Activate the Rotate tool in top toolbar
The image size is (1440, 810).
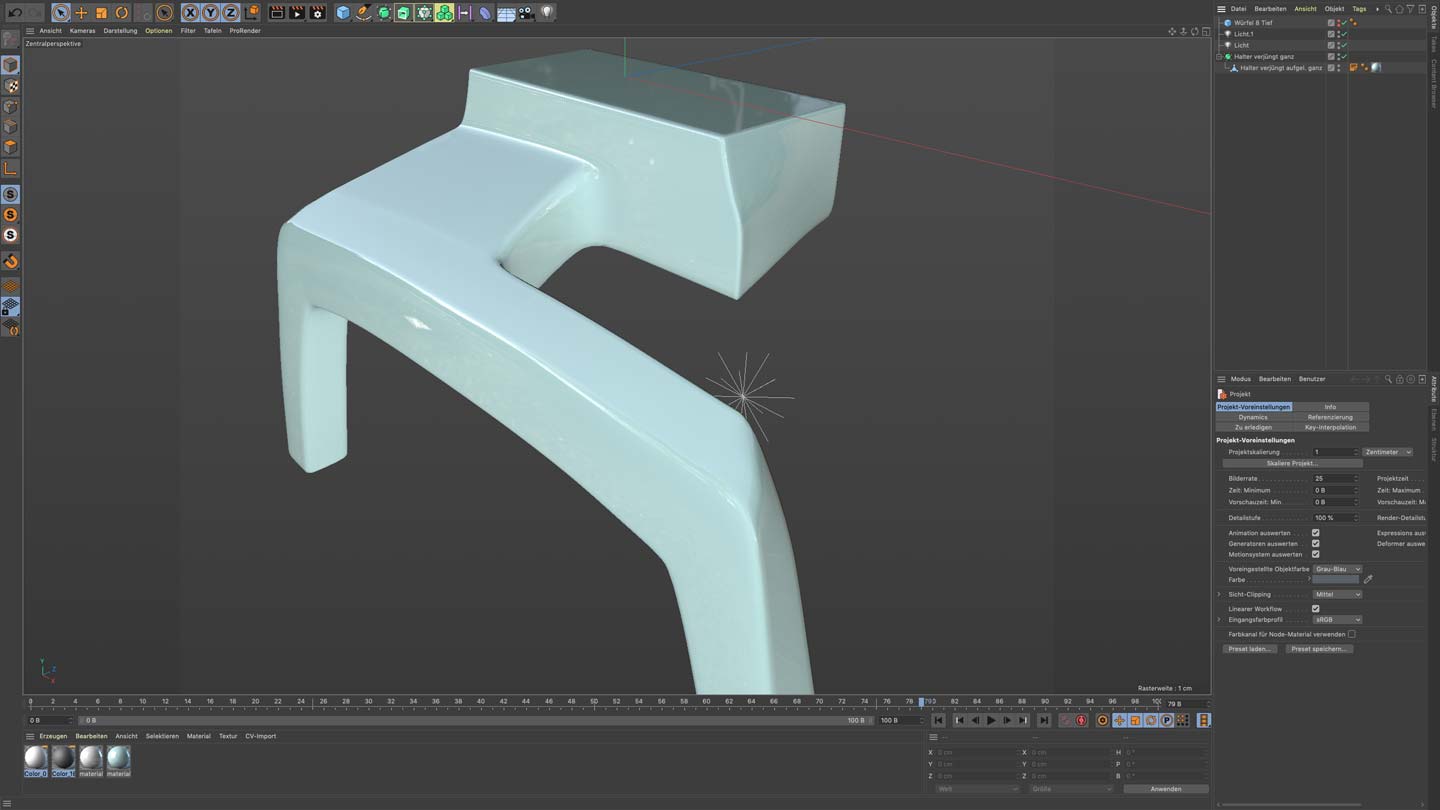coord(122,13)
